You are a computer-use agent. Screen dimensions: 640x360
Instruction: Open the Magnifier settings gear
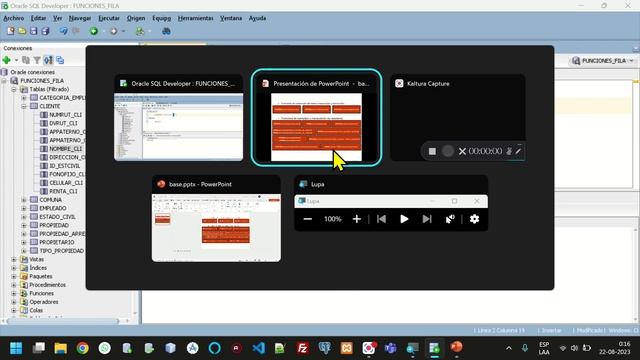474,219
